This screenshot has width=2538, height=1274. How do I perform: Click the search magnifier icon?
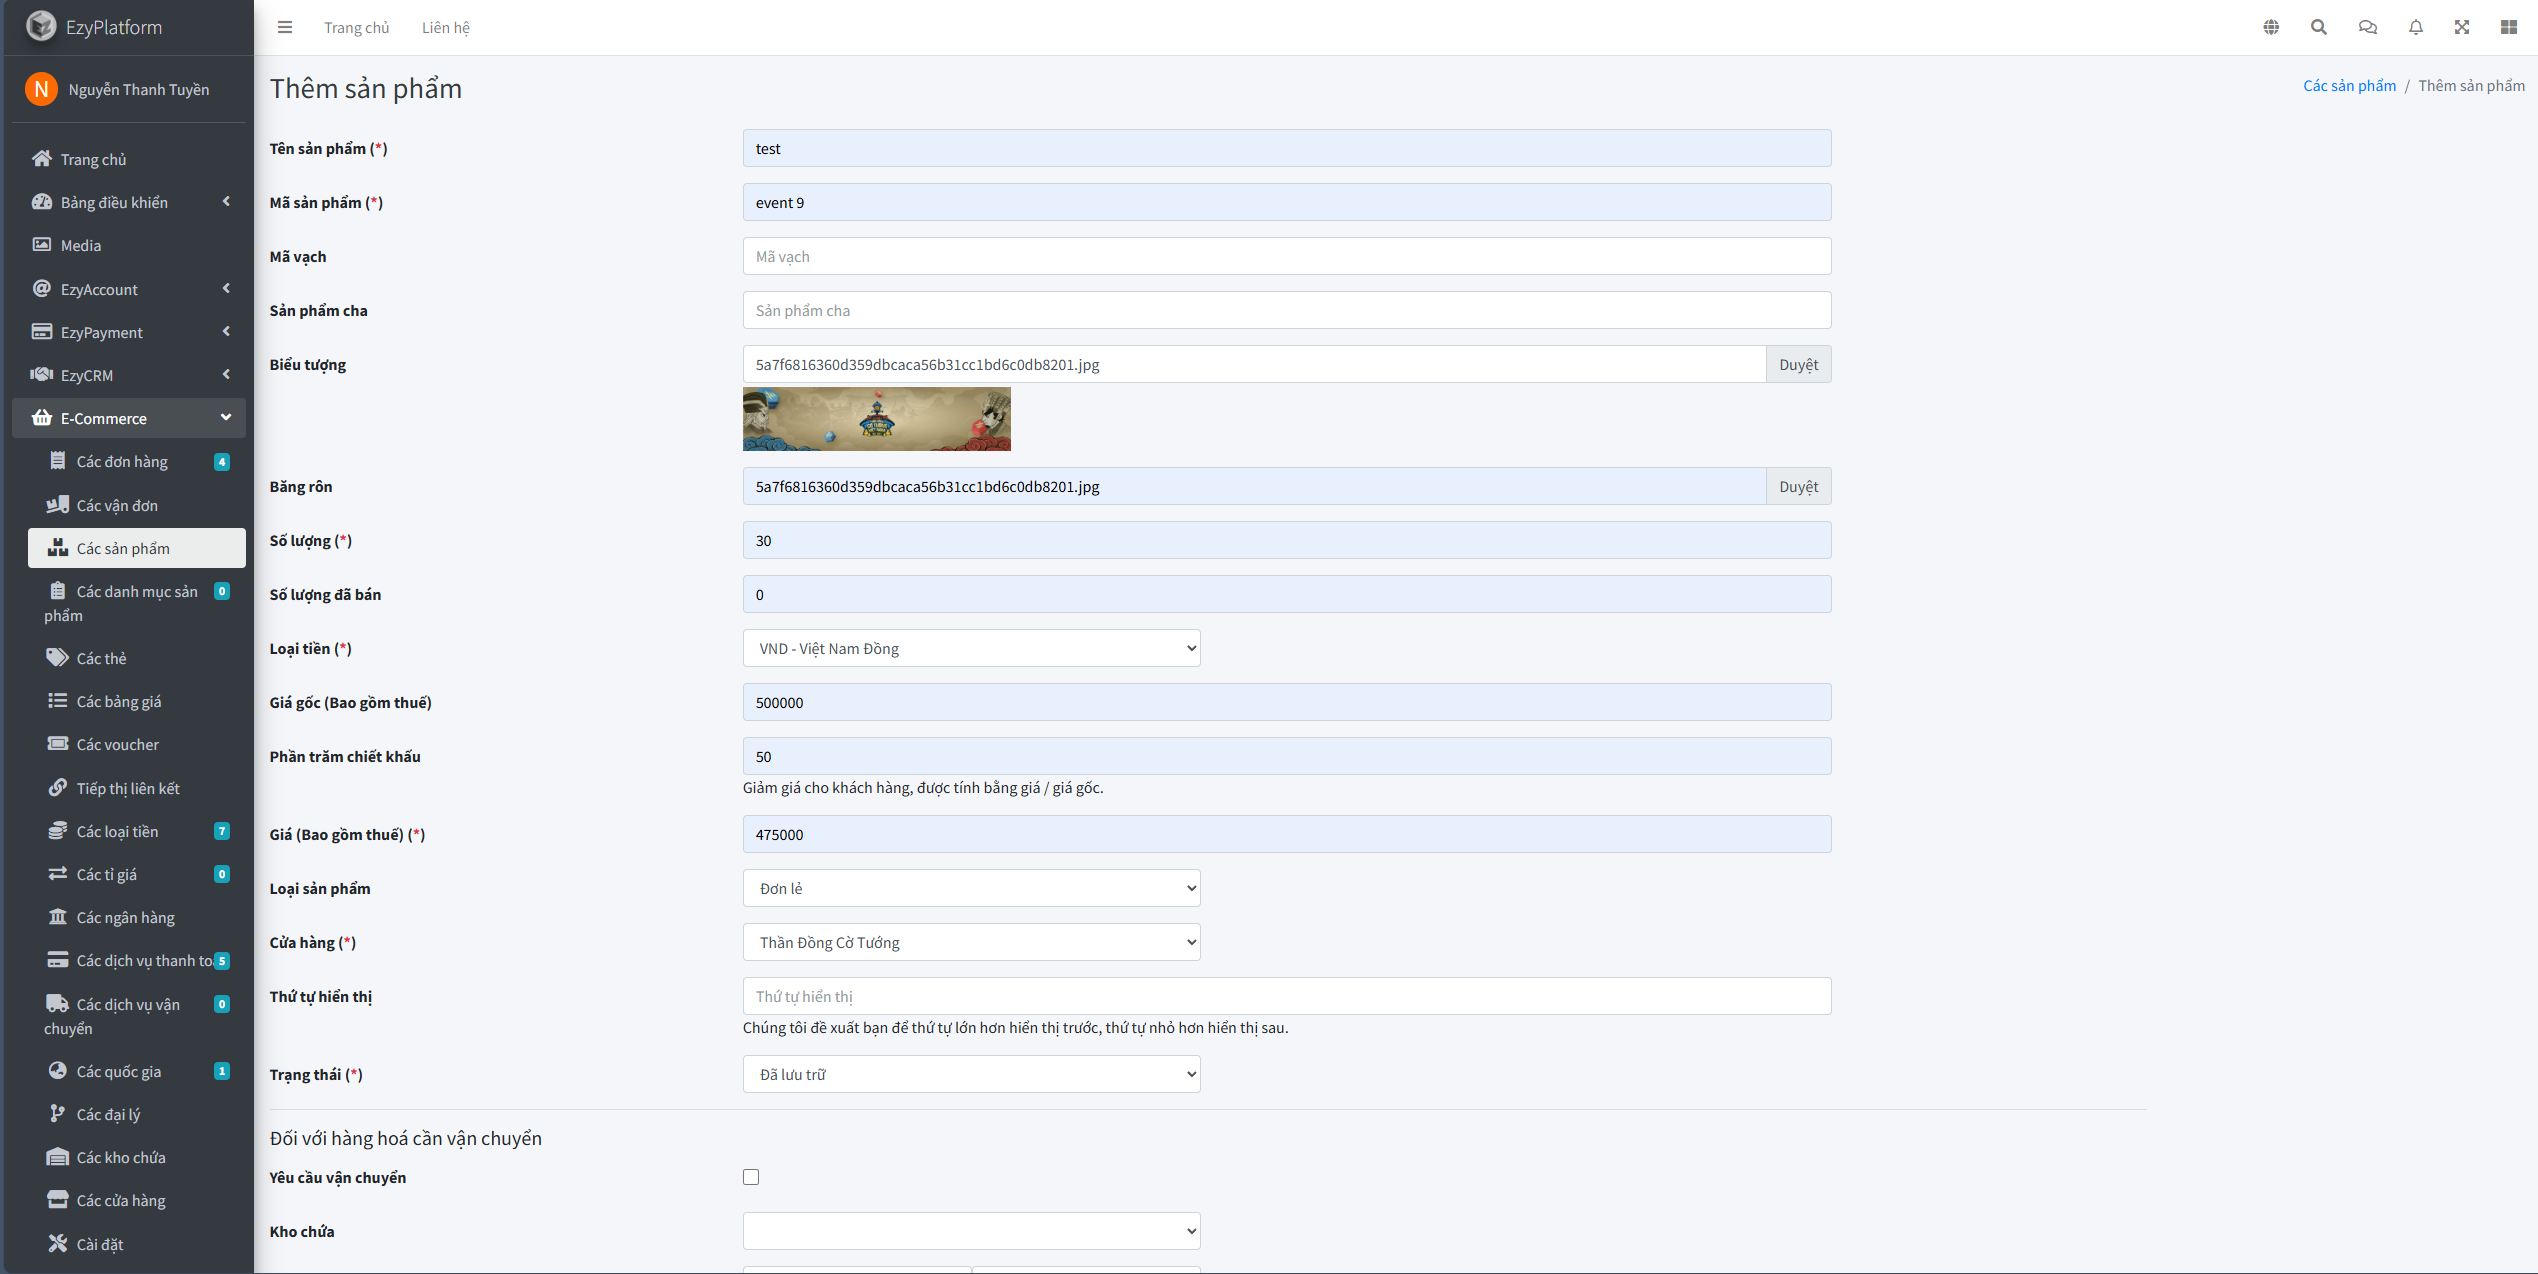tap(2318, 27)
